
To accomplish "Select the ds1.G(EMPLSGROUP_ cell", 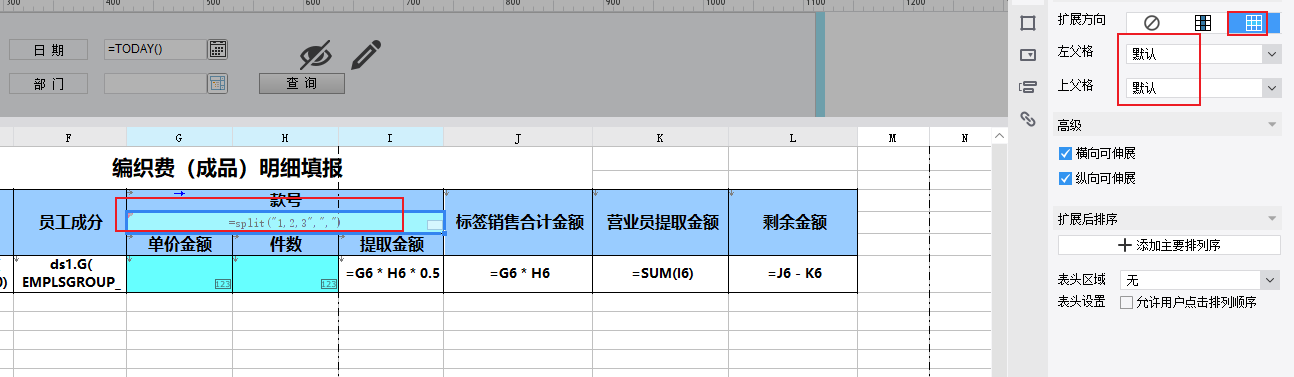I will coord(70,274).
